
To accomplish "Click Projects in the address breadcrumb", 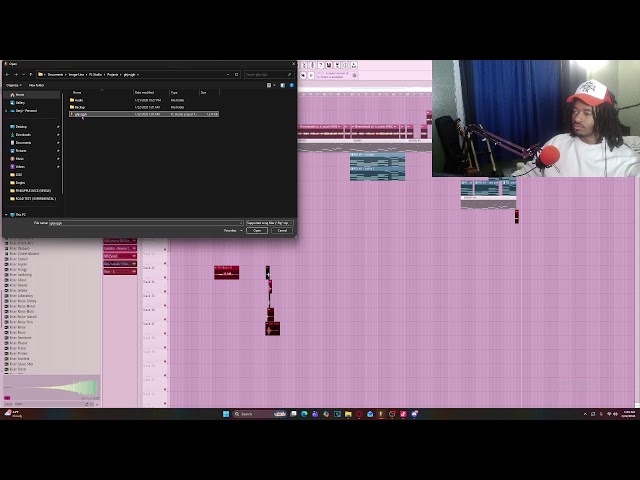I will coord(112,75).
